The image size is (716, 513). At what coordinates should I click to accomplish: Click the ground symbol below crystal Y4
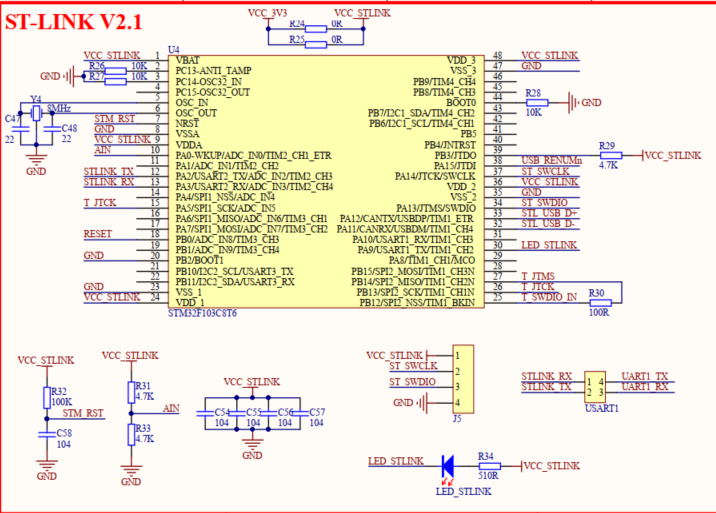coord(36,160)
